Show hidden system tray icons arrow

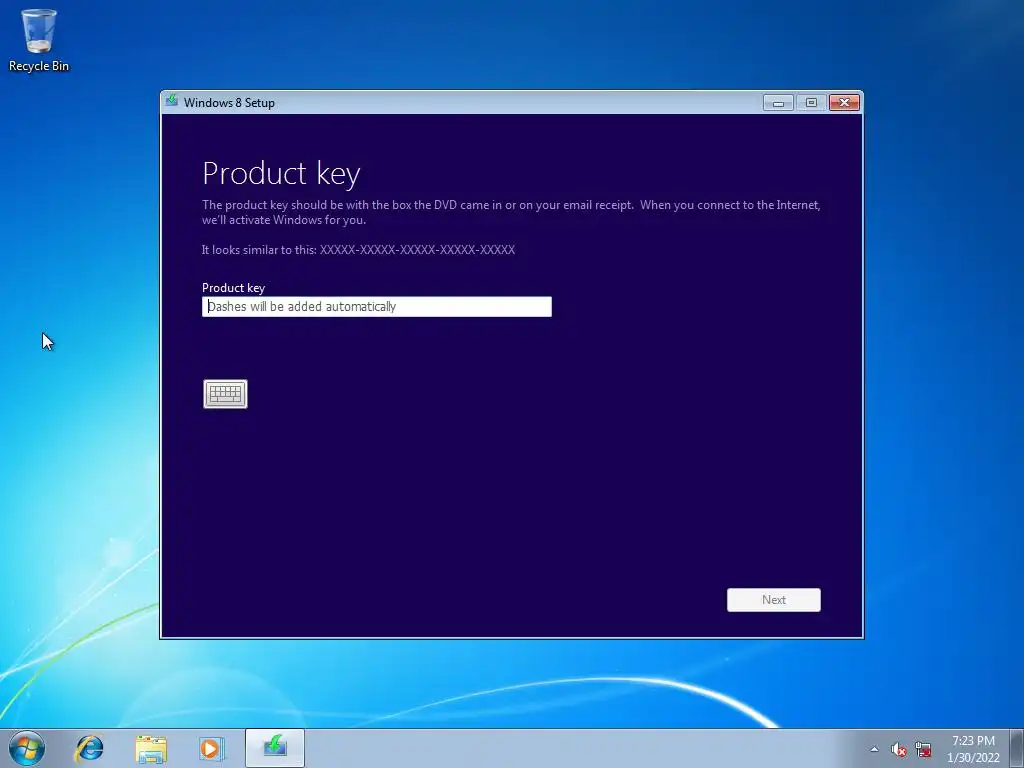(874, 749)
